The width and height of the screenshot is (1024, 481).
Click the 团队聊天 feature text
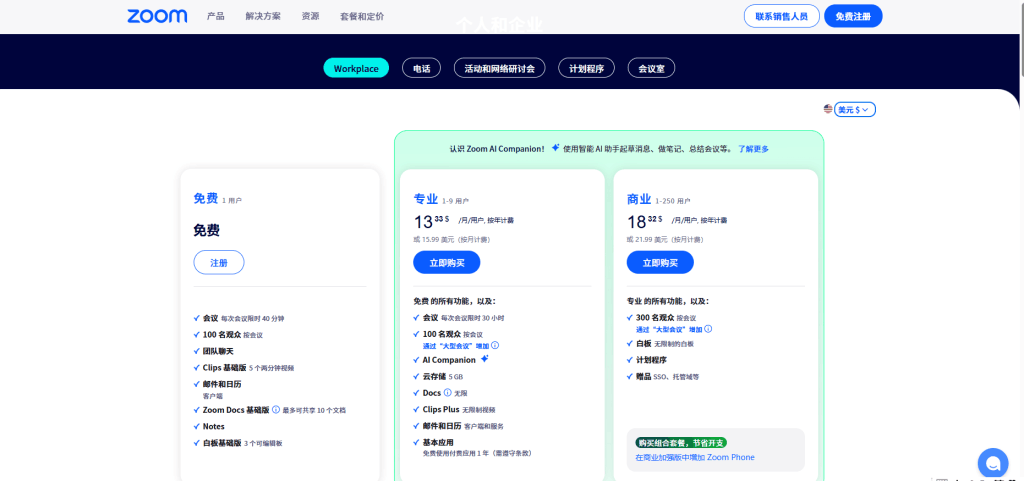[x=218, y=351]
